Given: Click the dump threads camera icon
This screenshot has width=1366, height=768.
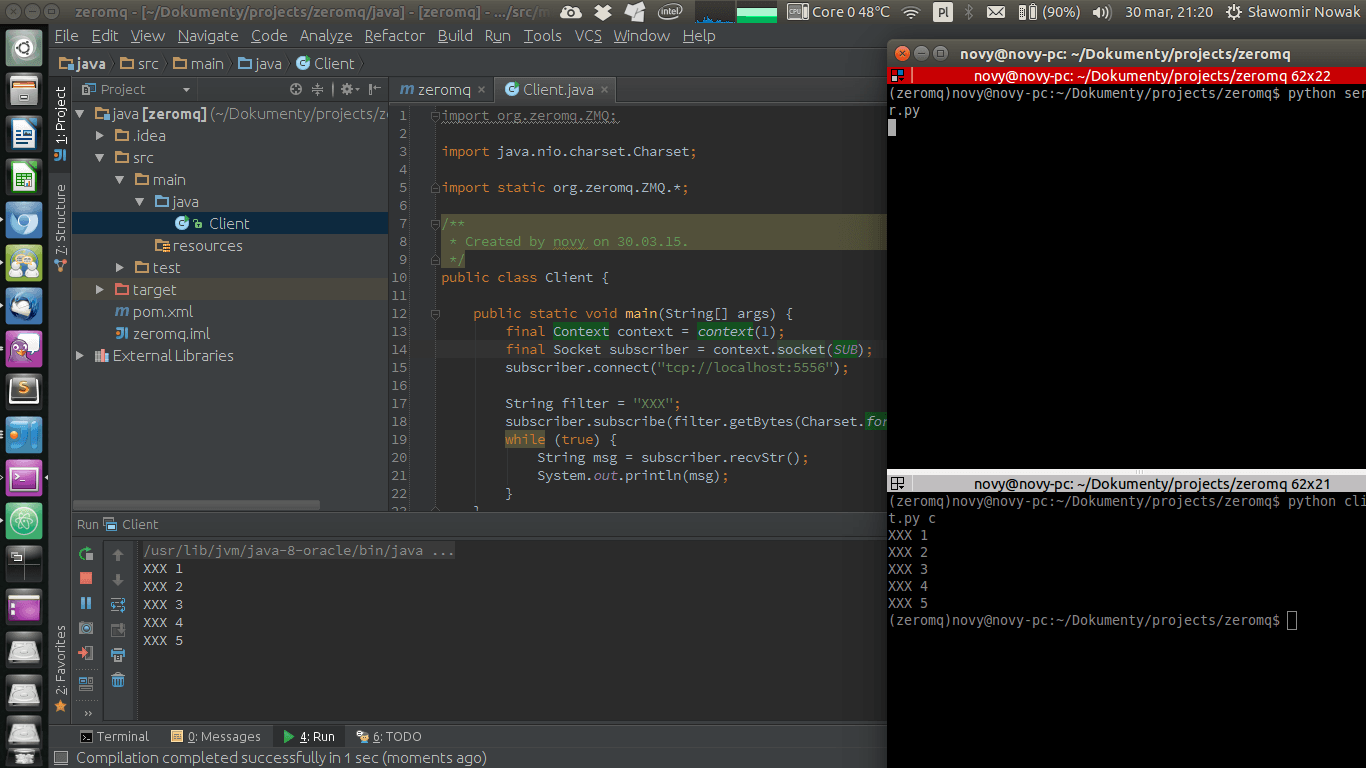Looking at the screenshot, I should [x=86, y=628].
